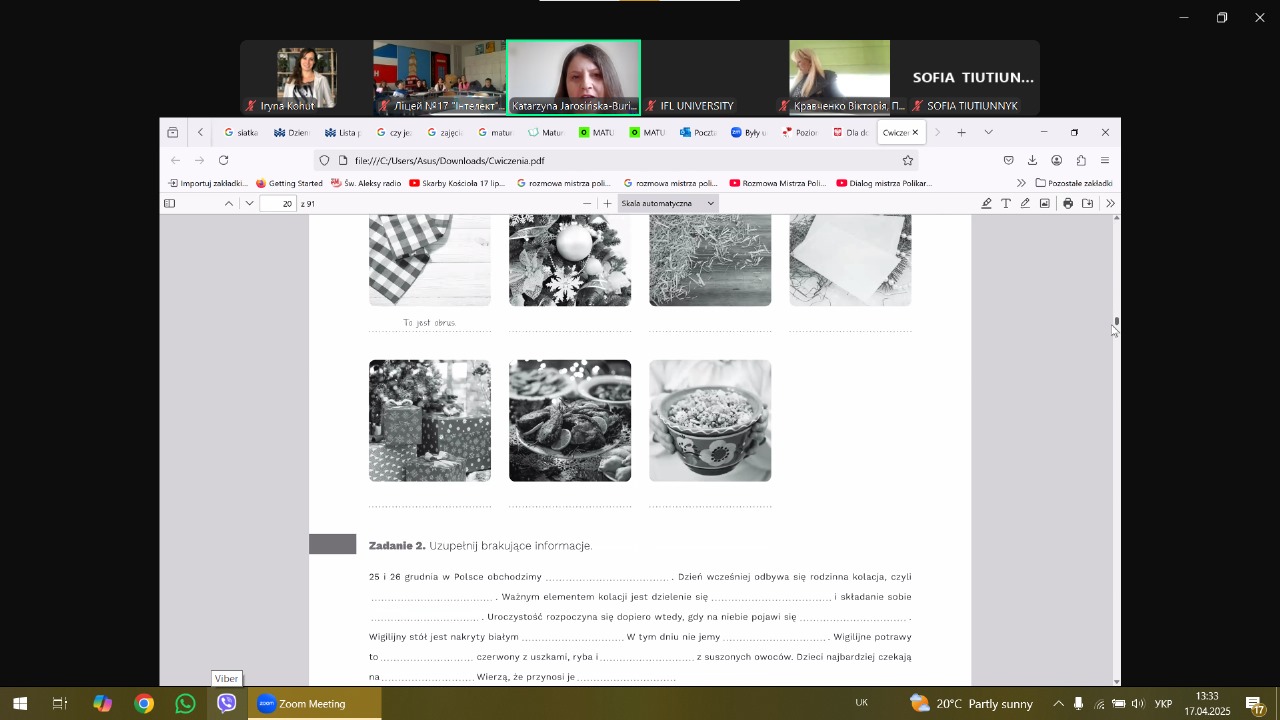Open notification center icon
Screen dimensions: 1280x720
(1256, 704)
